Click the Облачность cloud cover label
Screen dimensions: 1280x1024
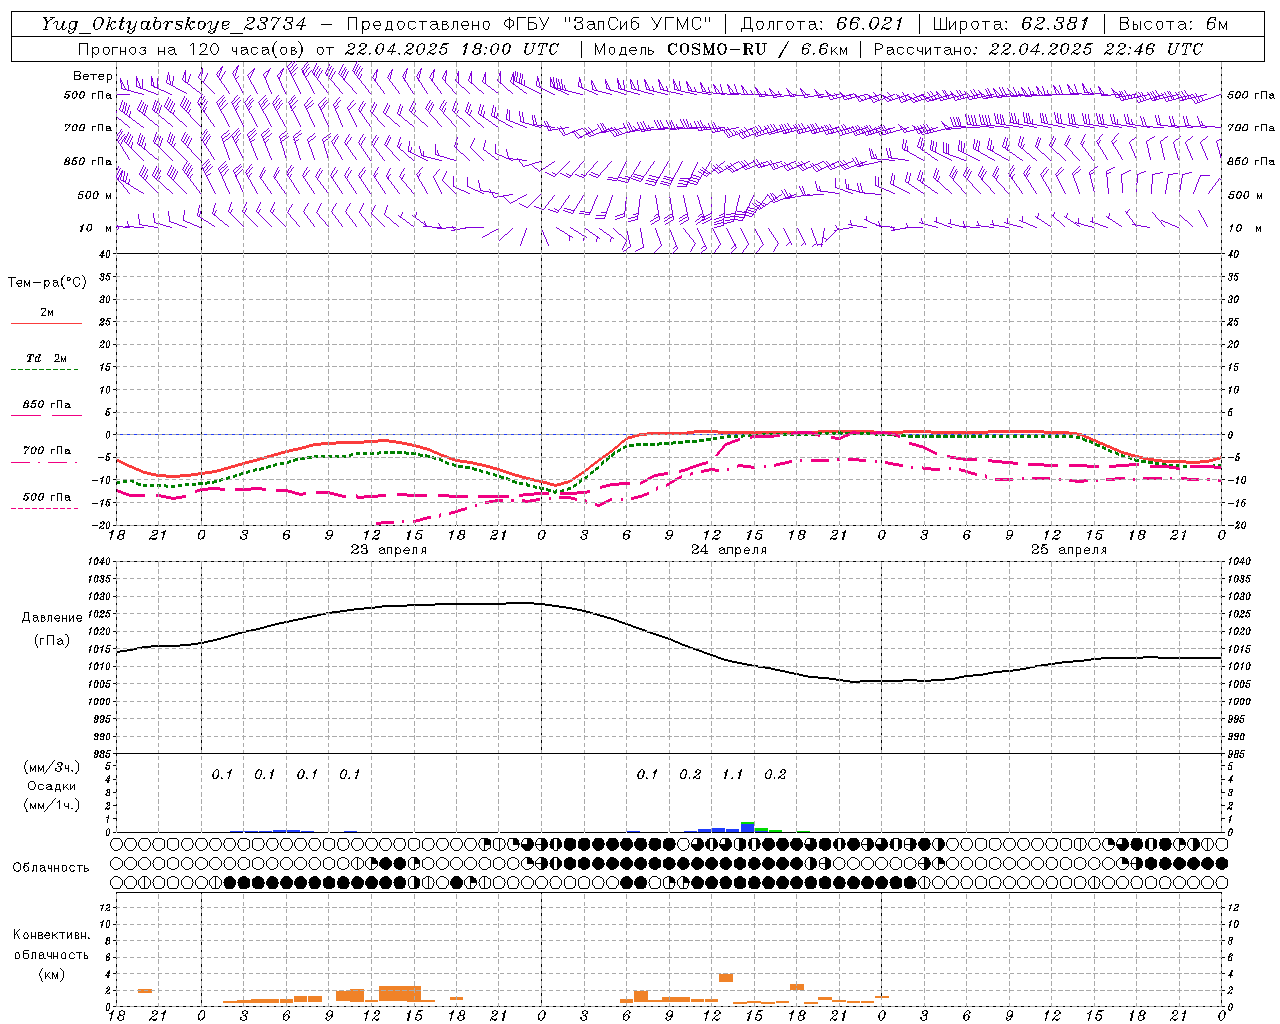[51, 868]
